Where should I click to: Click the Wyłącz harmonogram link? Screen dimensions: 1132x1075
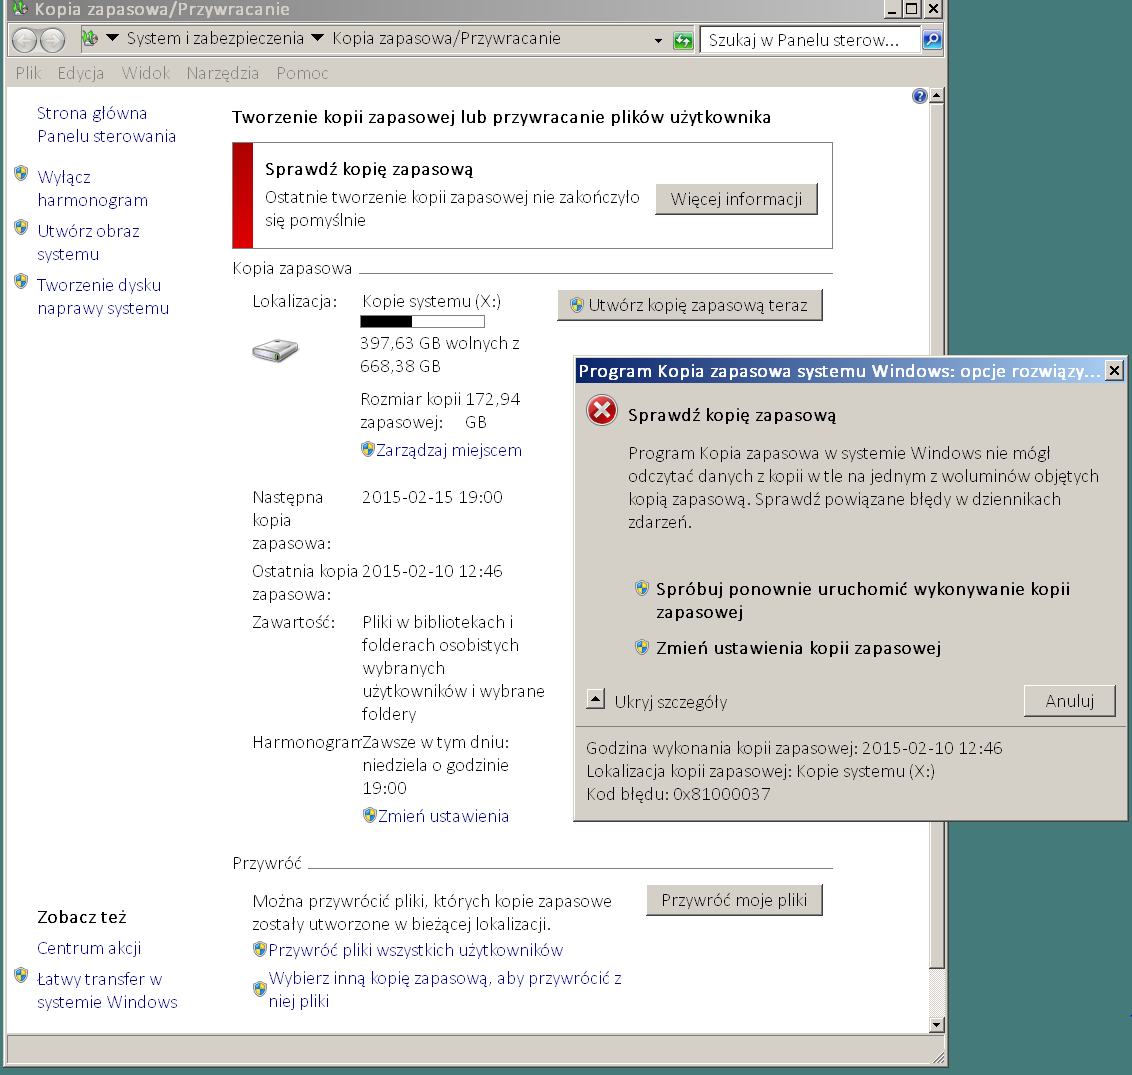pyautogui.click(x=92, y=188)
